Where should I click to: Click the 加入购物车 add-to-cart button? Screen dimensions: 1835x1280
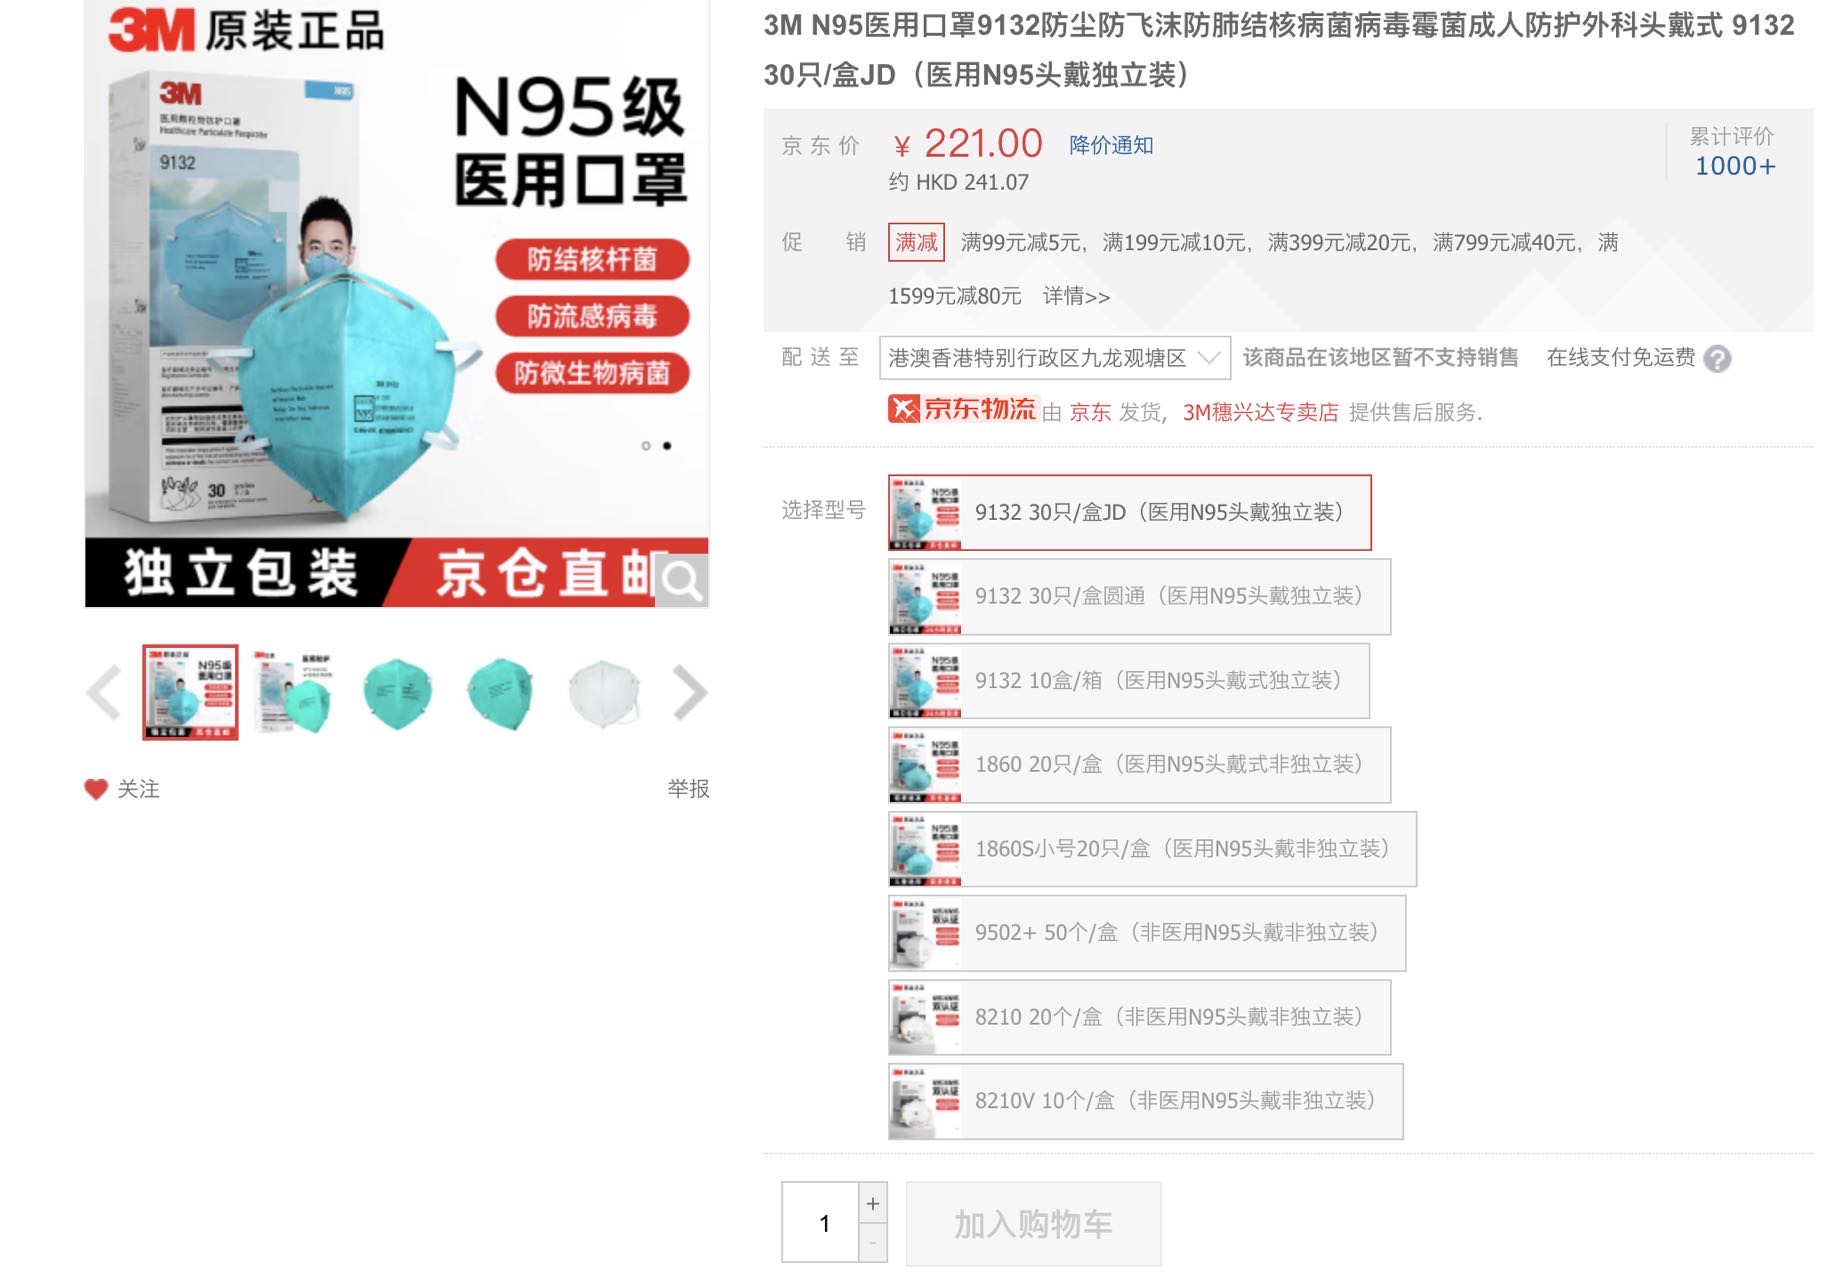1033,1222
